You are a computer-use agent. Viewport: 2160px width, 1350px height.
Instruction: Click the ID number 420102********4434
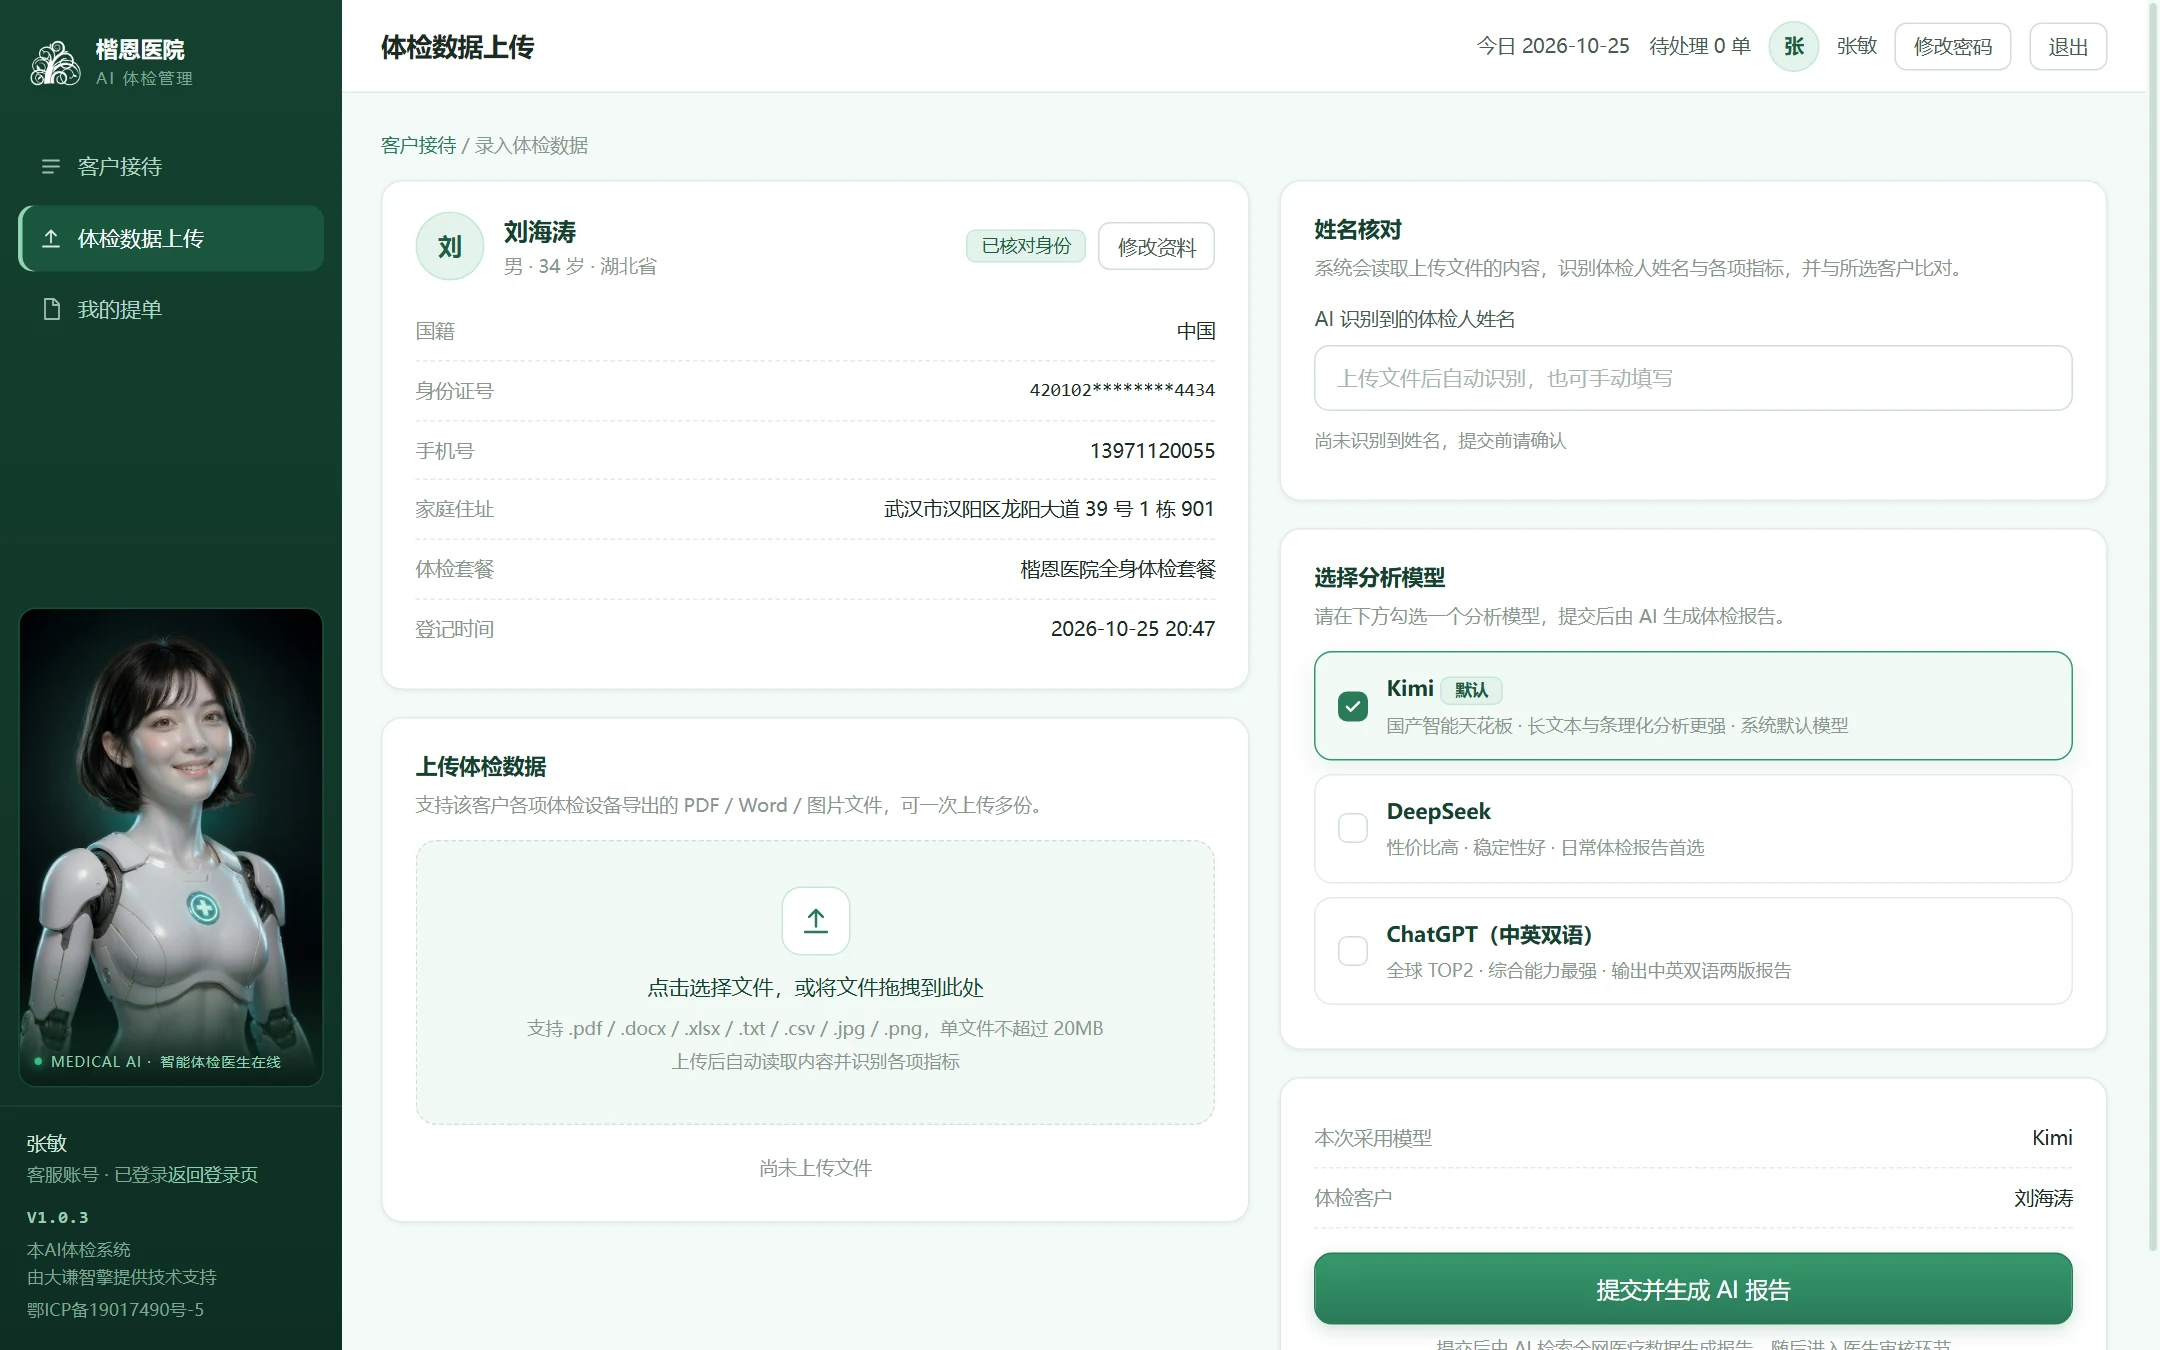(1122, 390)
